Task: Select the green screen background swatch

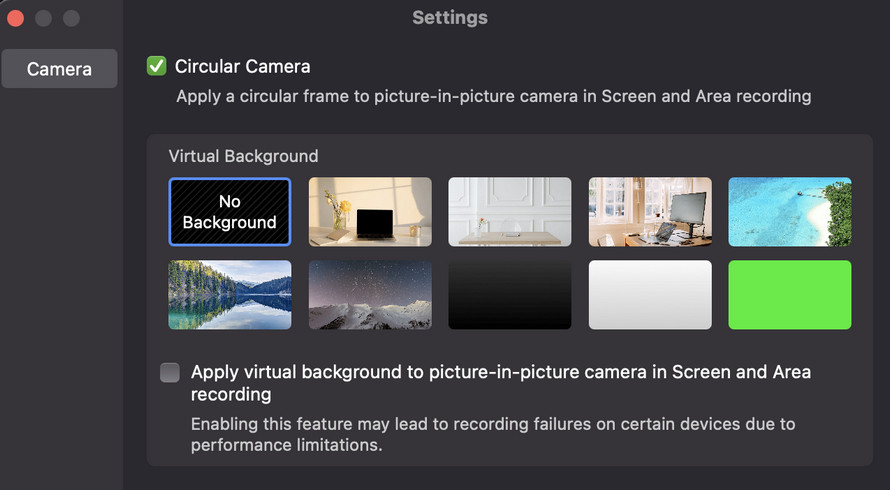Action: (790, 295)
